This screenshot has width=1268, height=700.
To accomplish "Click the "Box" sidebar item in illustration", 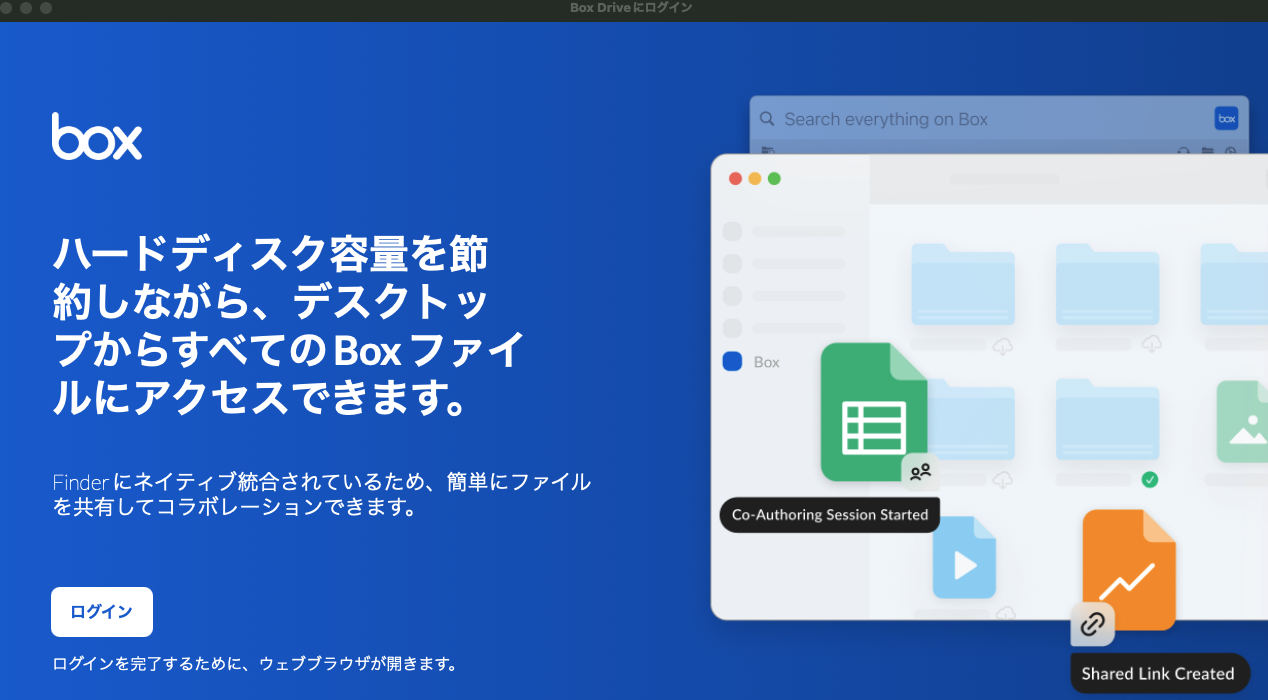I will [752, 362].
